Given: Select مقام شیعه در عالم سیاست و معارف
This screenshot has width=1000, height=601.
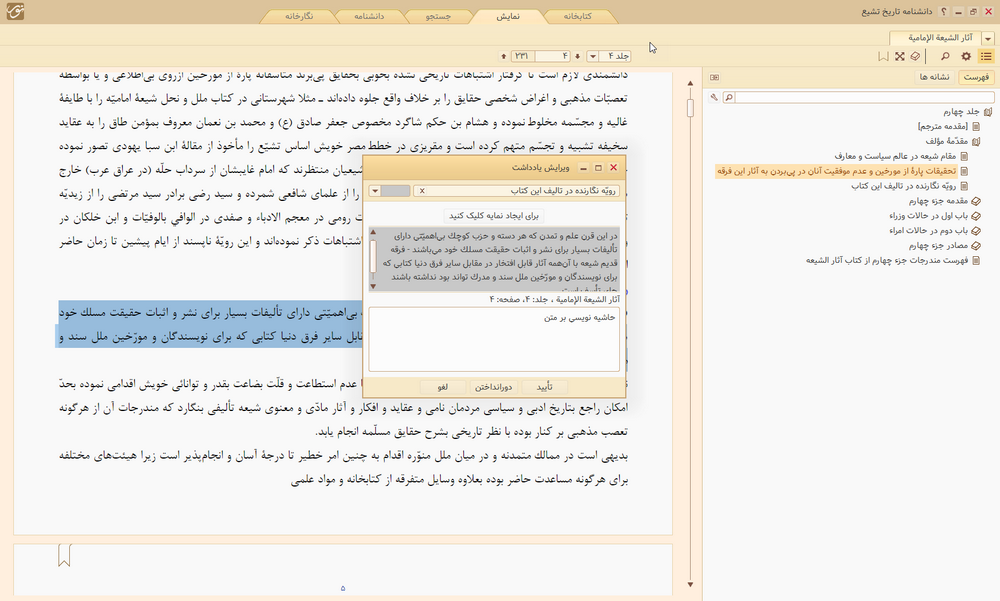Looking at the screenshot, I should [895, 156].
